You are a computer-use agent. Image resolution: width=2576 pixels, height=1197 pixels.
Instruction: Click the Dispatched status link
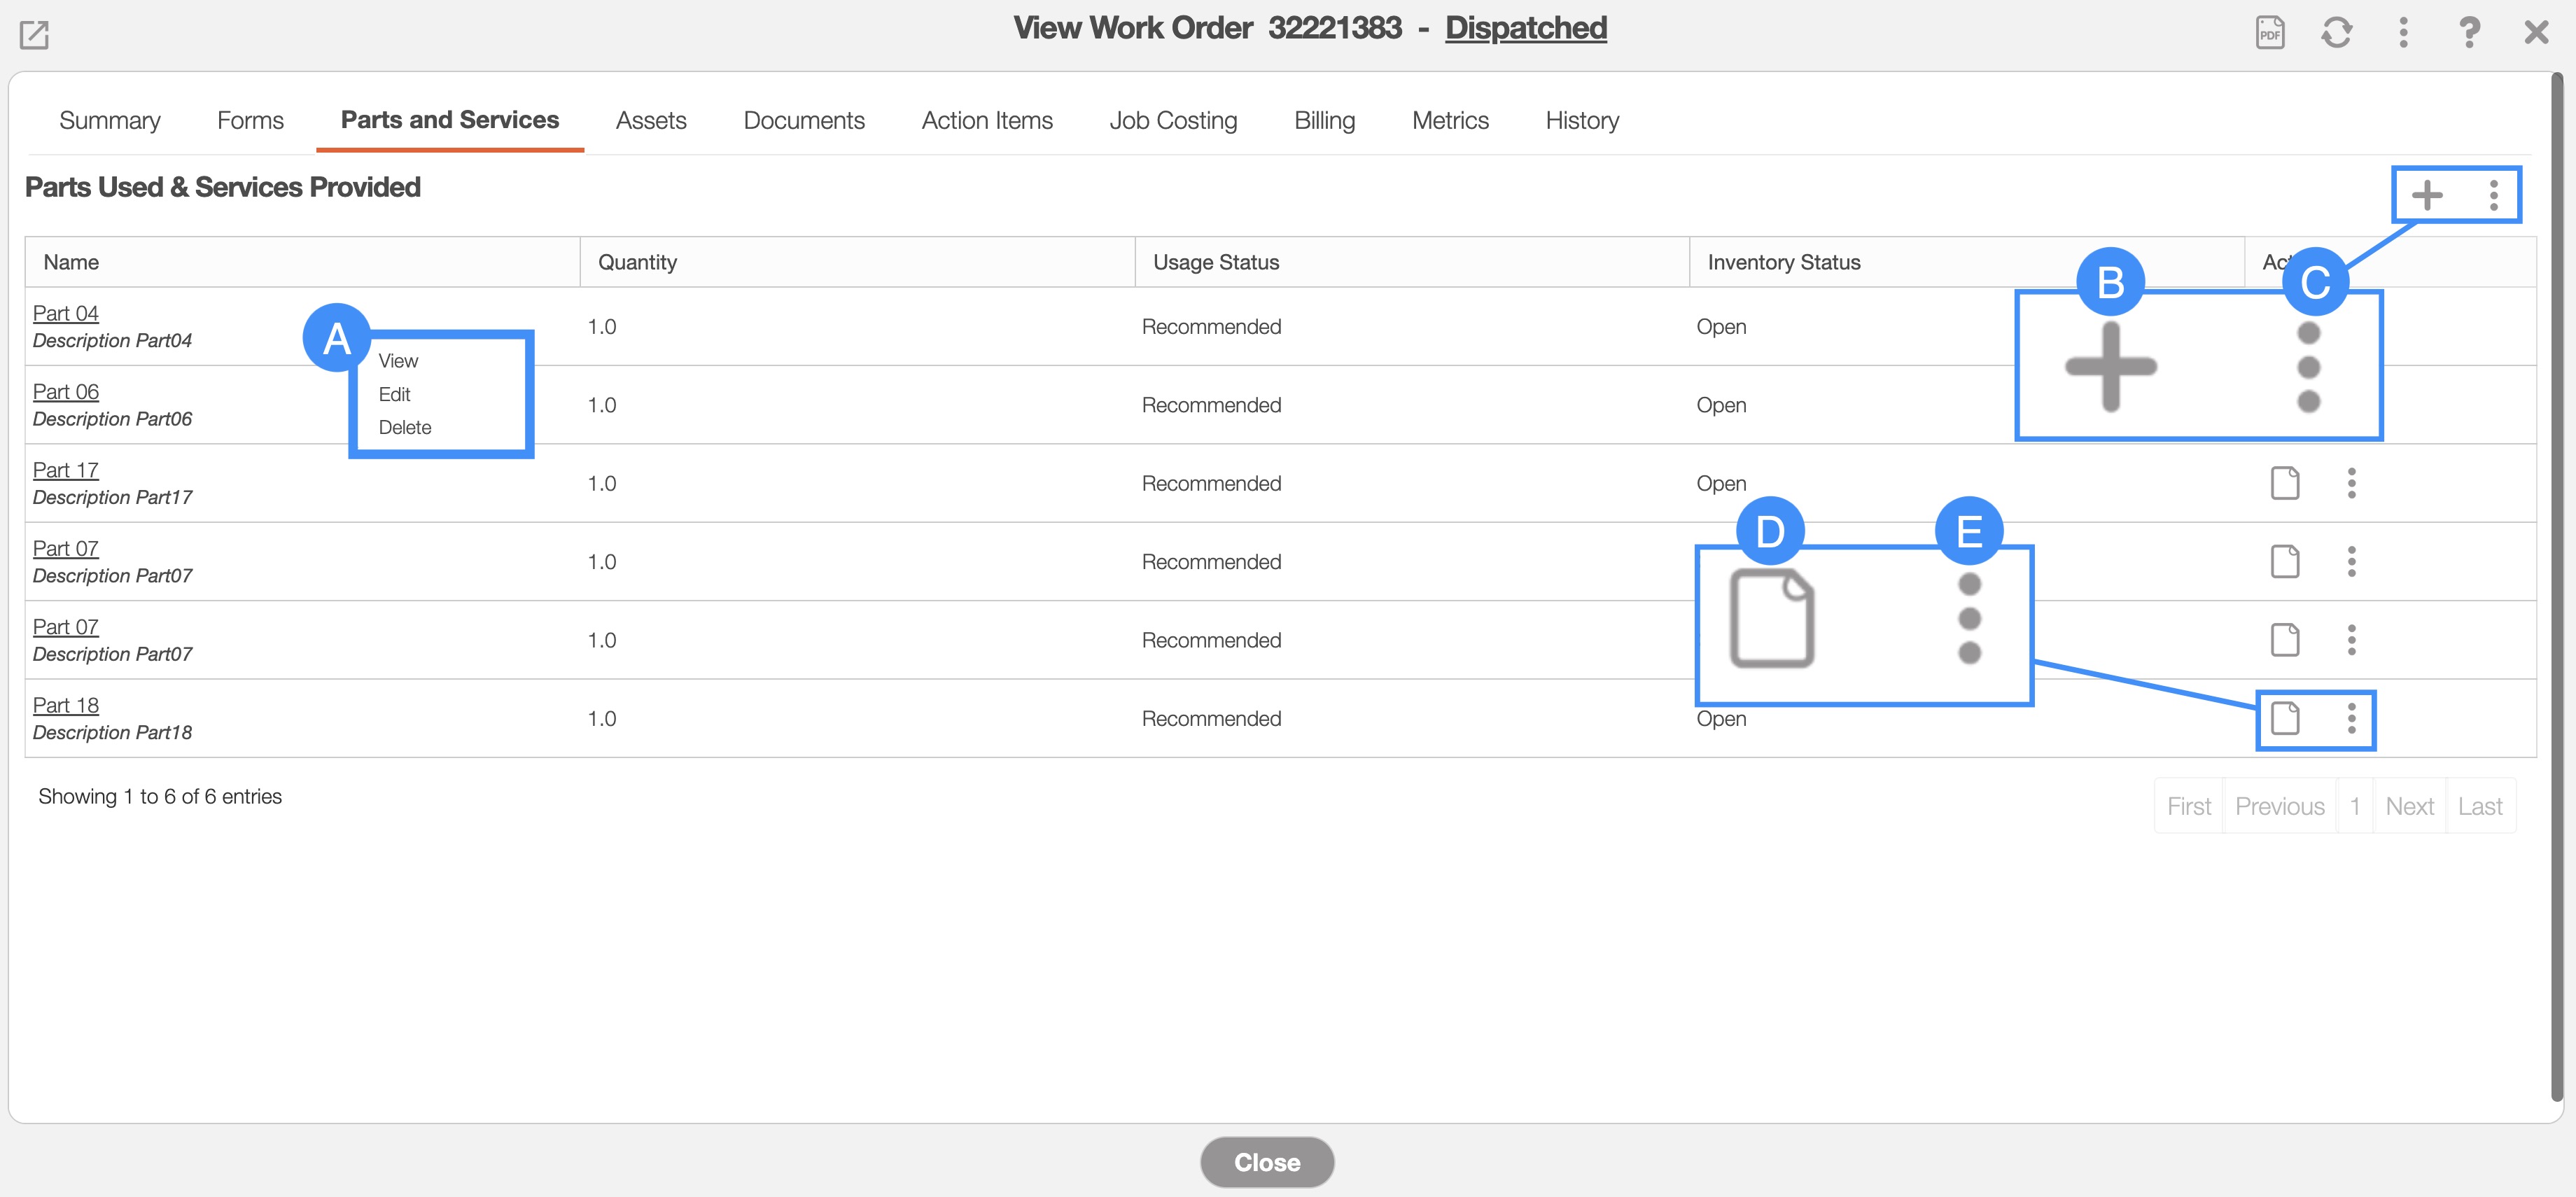(x=1525, y=28)
